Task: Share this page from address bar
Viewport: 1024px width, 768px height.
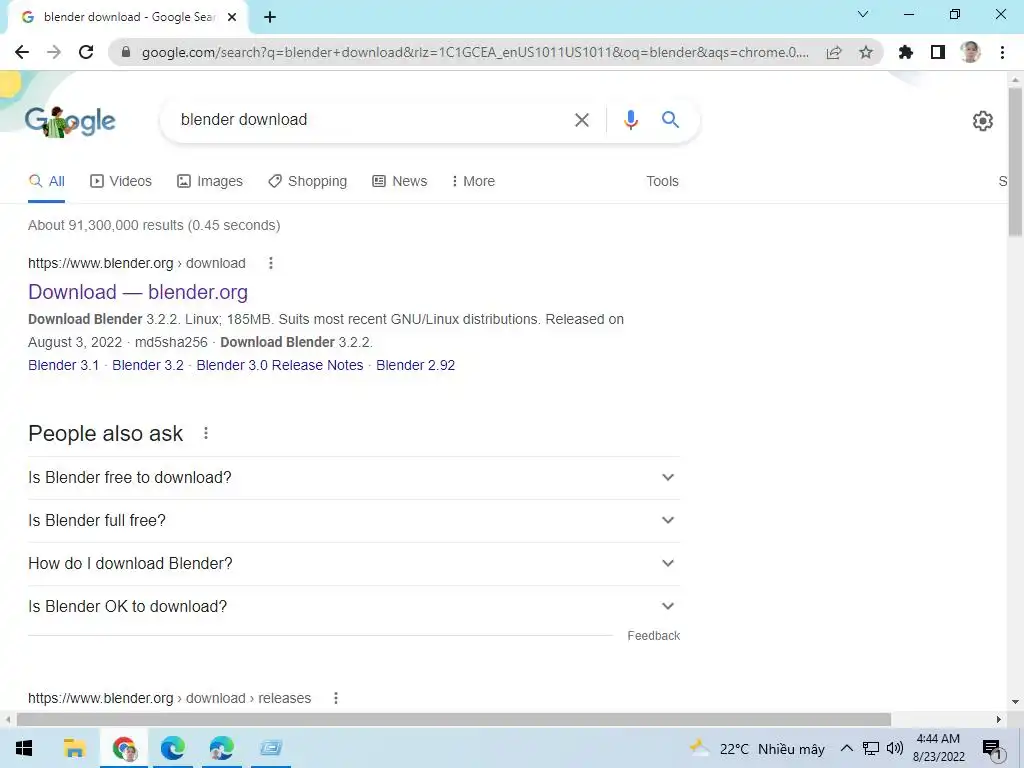Action: [834, 52]
